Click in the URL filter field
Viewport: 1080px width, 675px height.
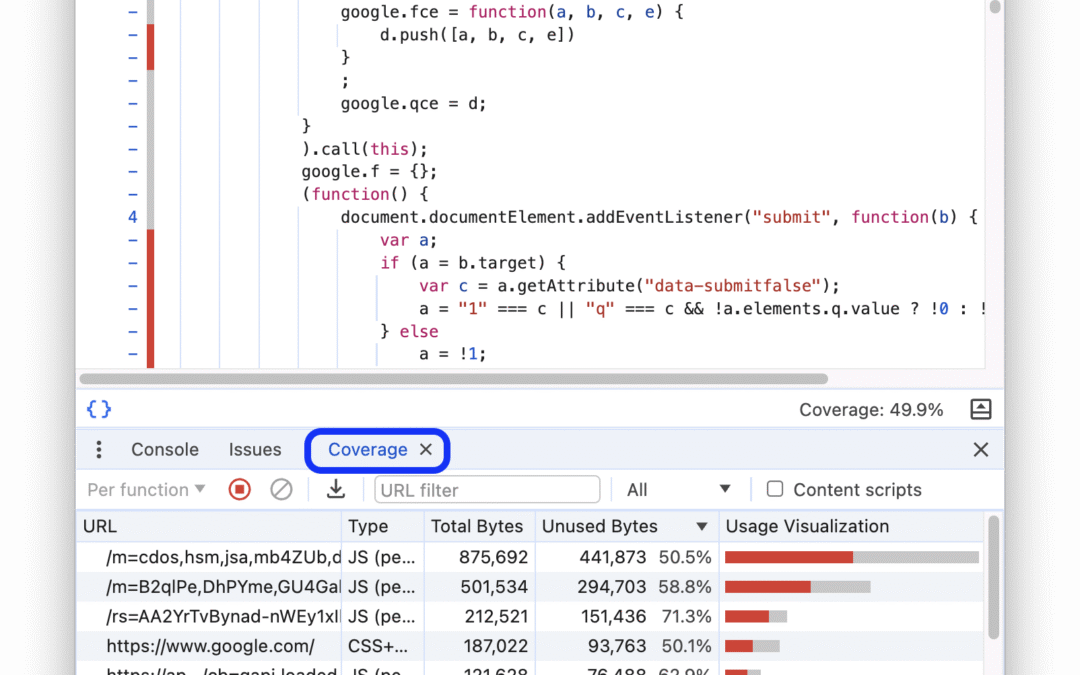487,489
